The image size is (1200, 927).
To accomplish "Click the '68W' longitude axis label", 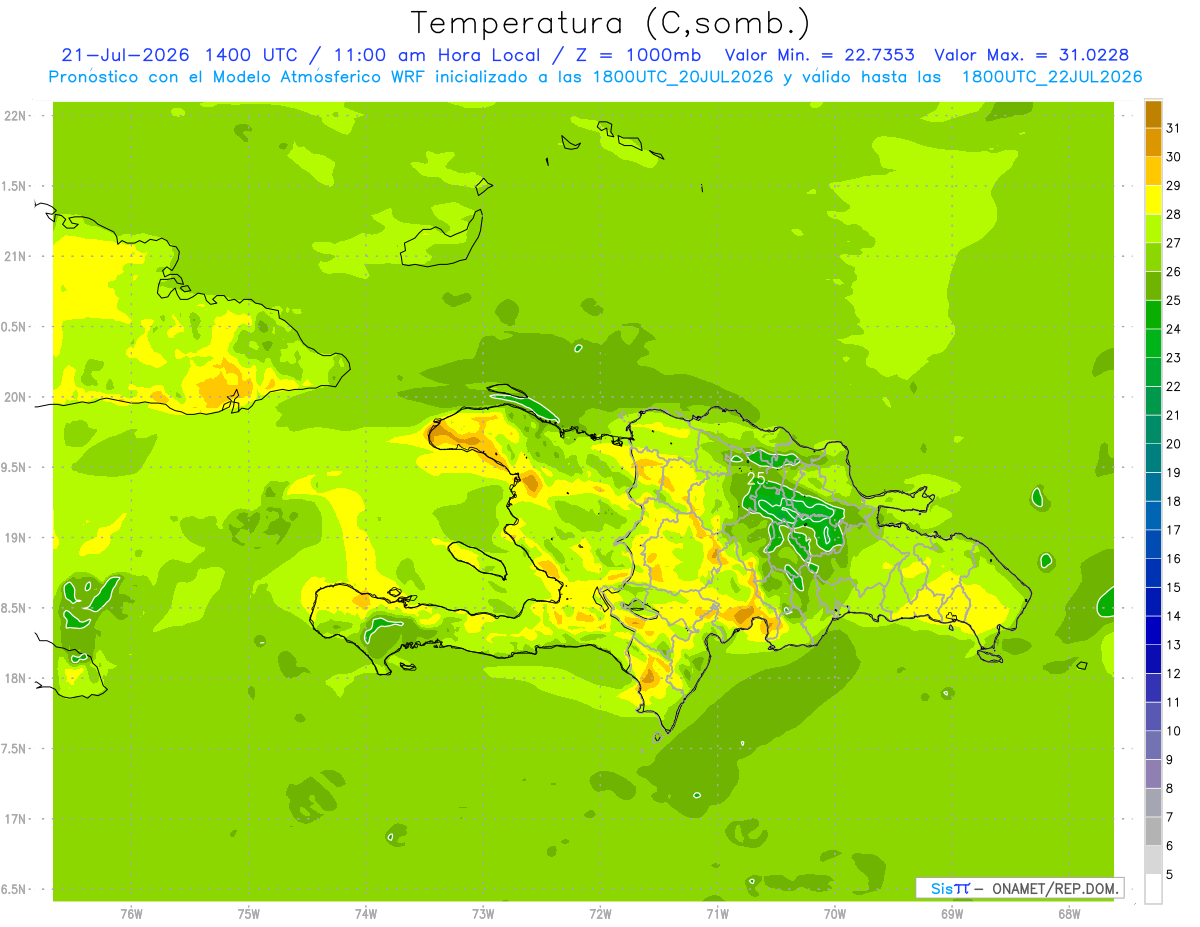I will pos(1069,914).
